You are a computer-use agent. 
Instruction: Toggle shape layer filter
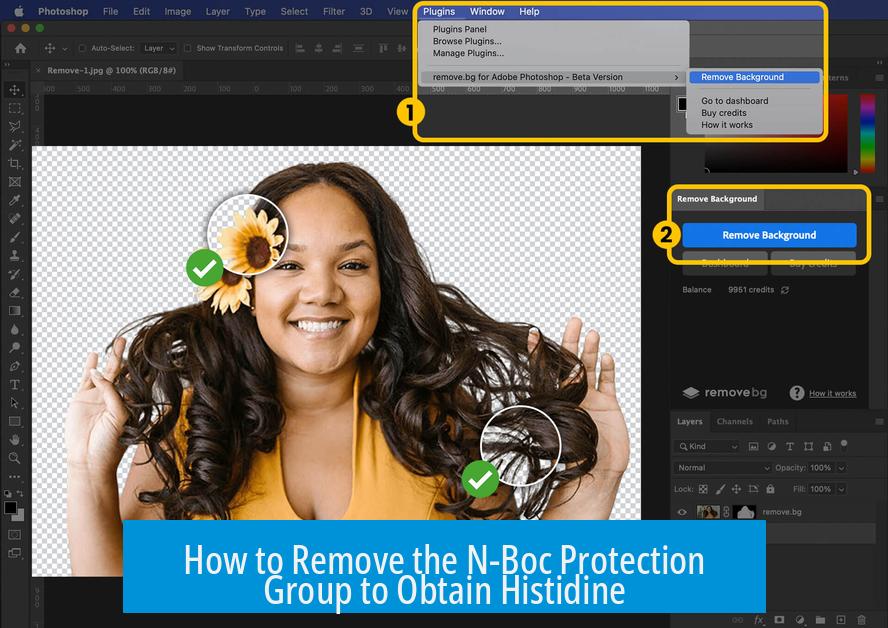pos(808,446)
